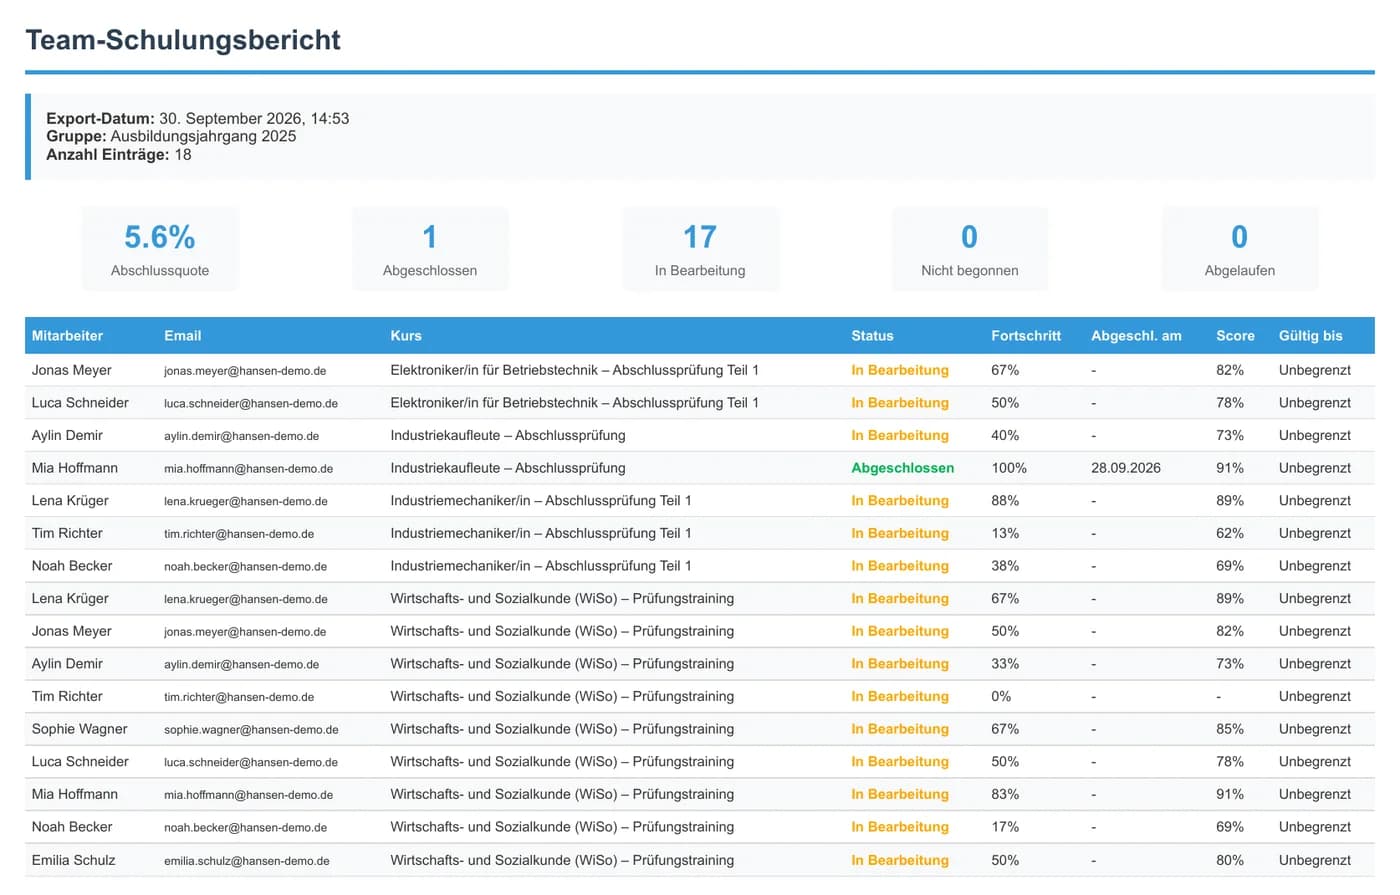Click the Email column header
The width and height of the screenshot is (1400, 895).
183,336
